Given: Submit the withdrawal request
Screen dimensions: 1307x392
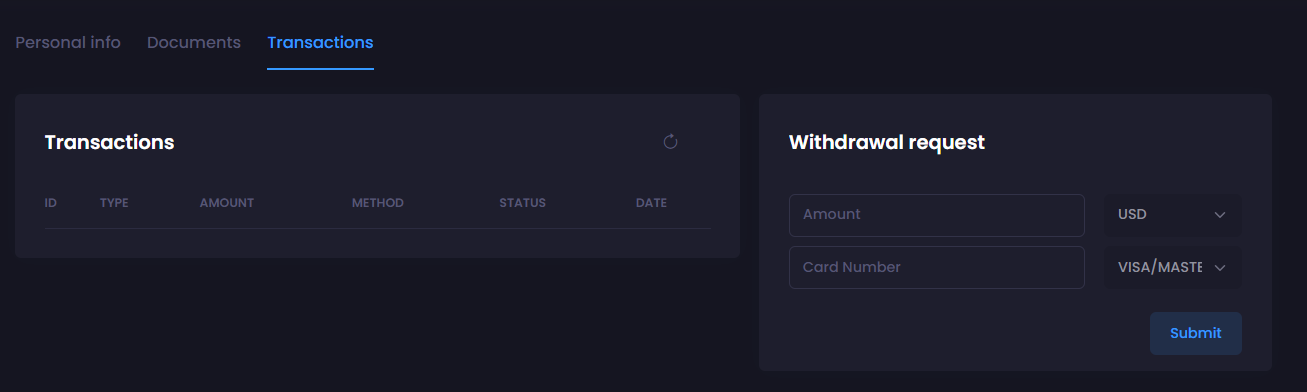Looking at the screenshot, I should 1196,333.
